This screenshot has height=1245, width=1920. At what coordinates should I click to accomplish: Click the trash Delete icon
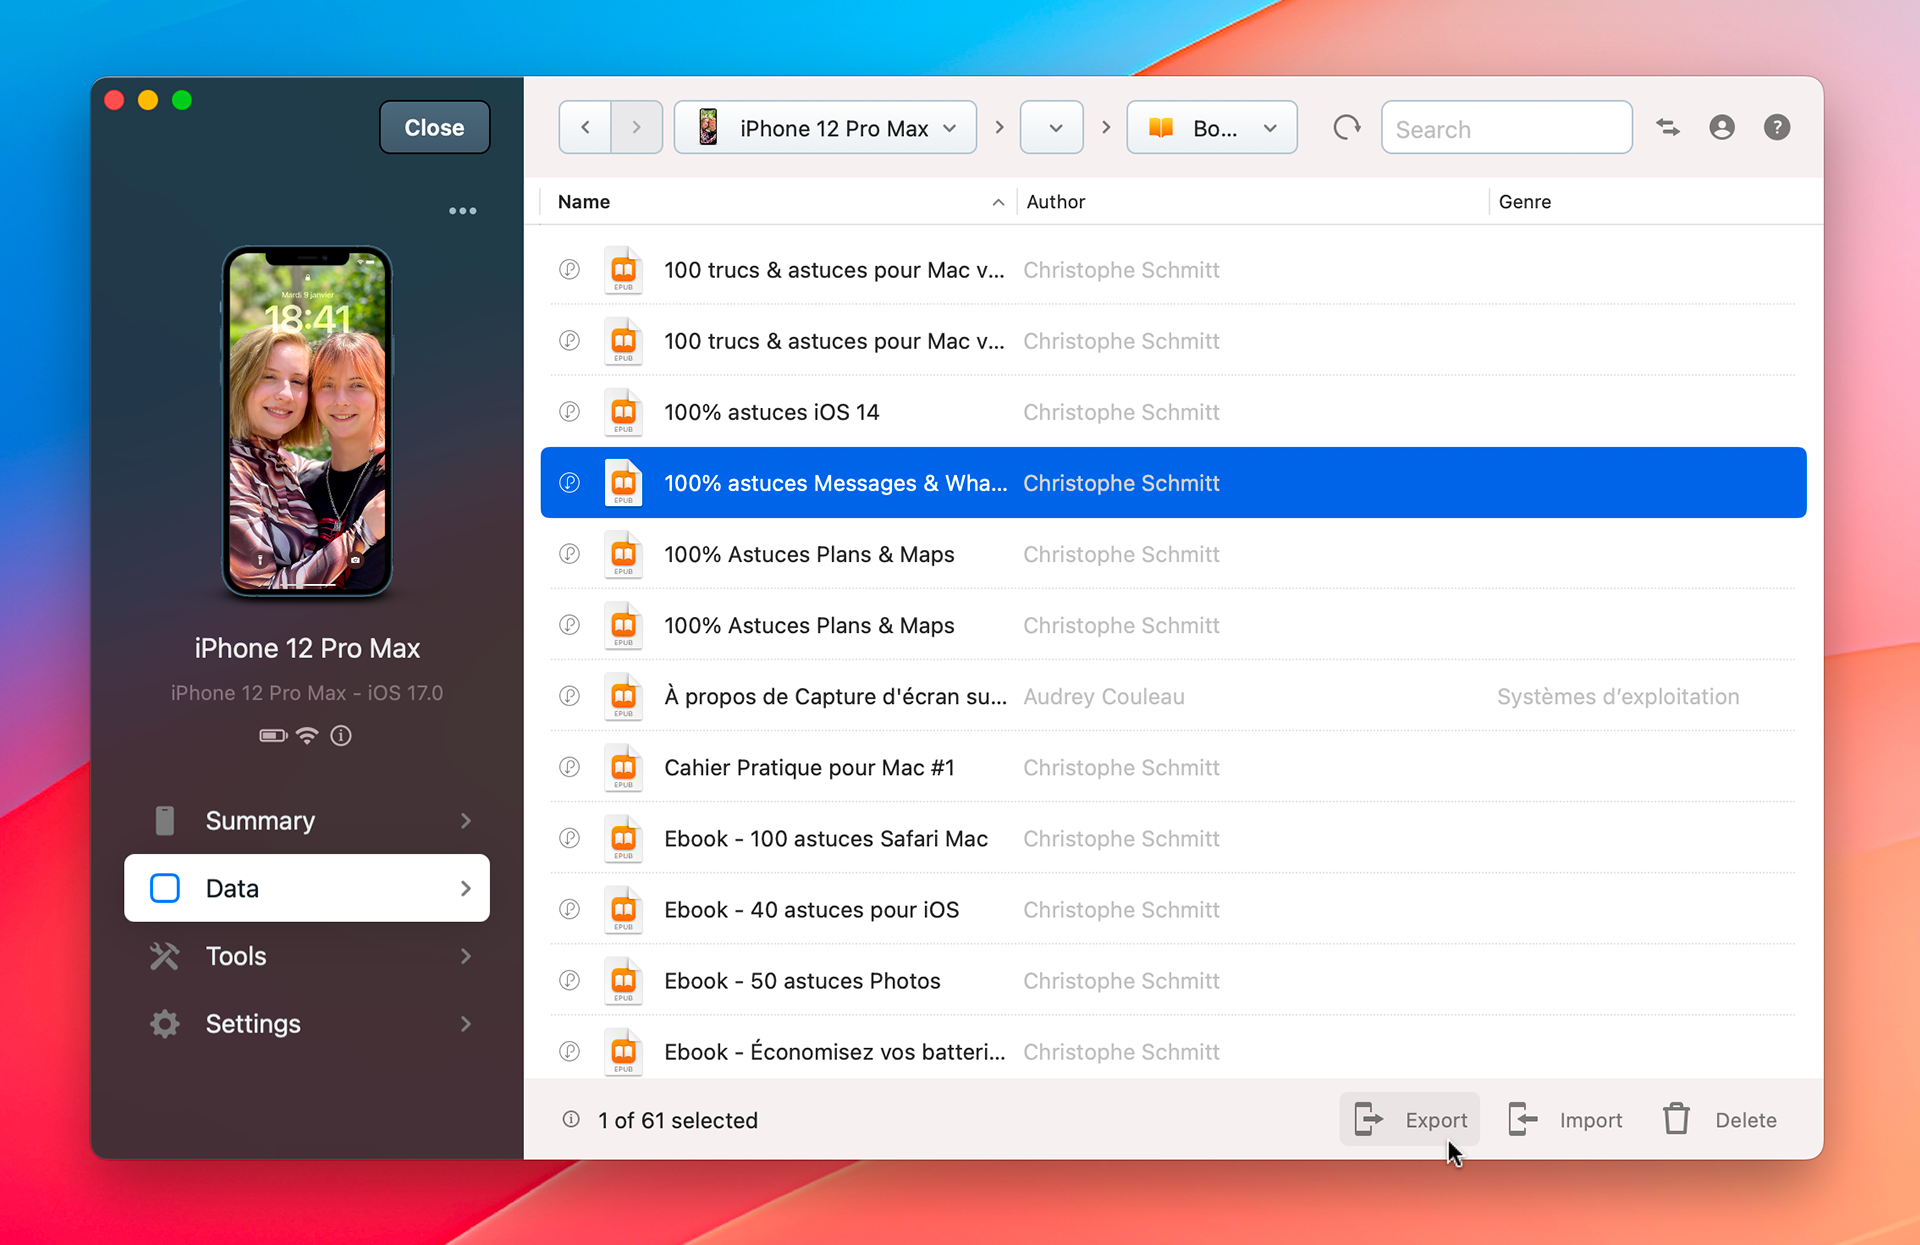tap(1677, 1119)
